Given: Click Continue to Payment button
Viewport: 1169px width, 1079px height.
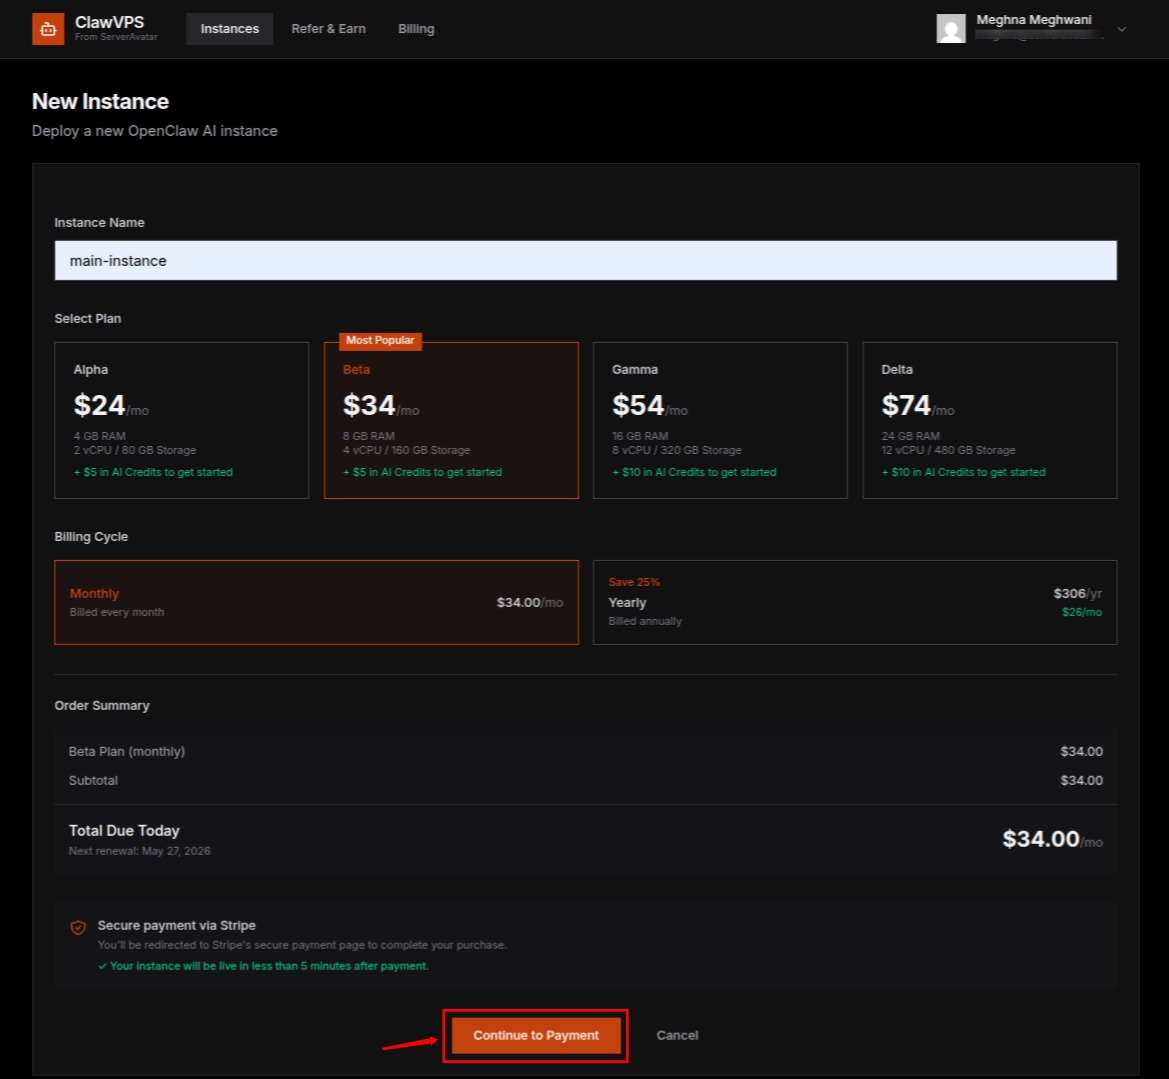Looking at the screenshot, I should pos(536,1035).
